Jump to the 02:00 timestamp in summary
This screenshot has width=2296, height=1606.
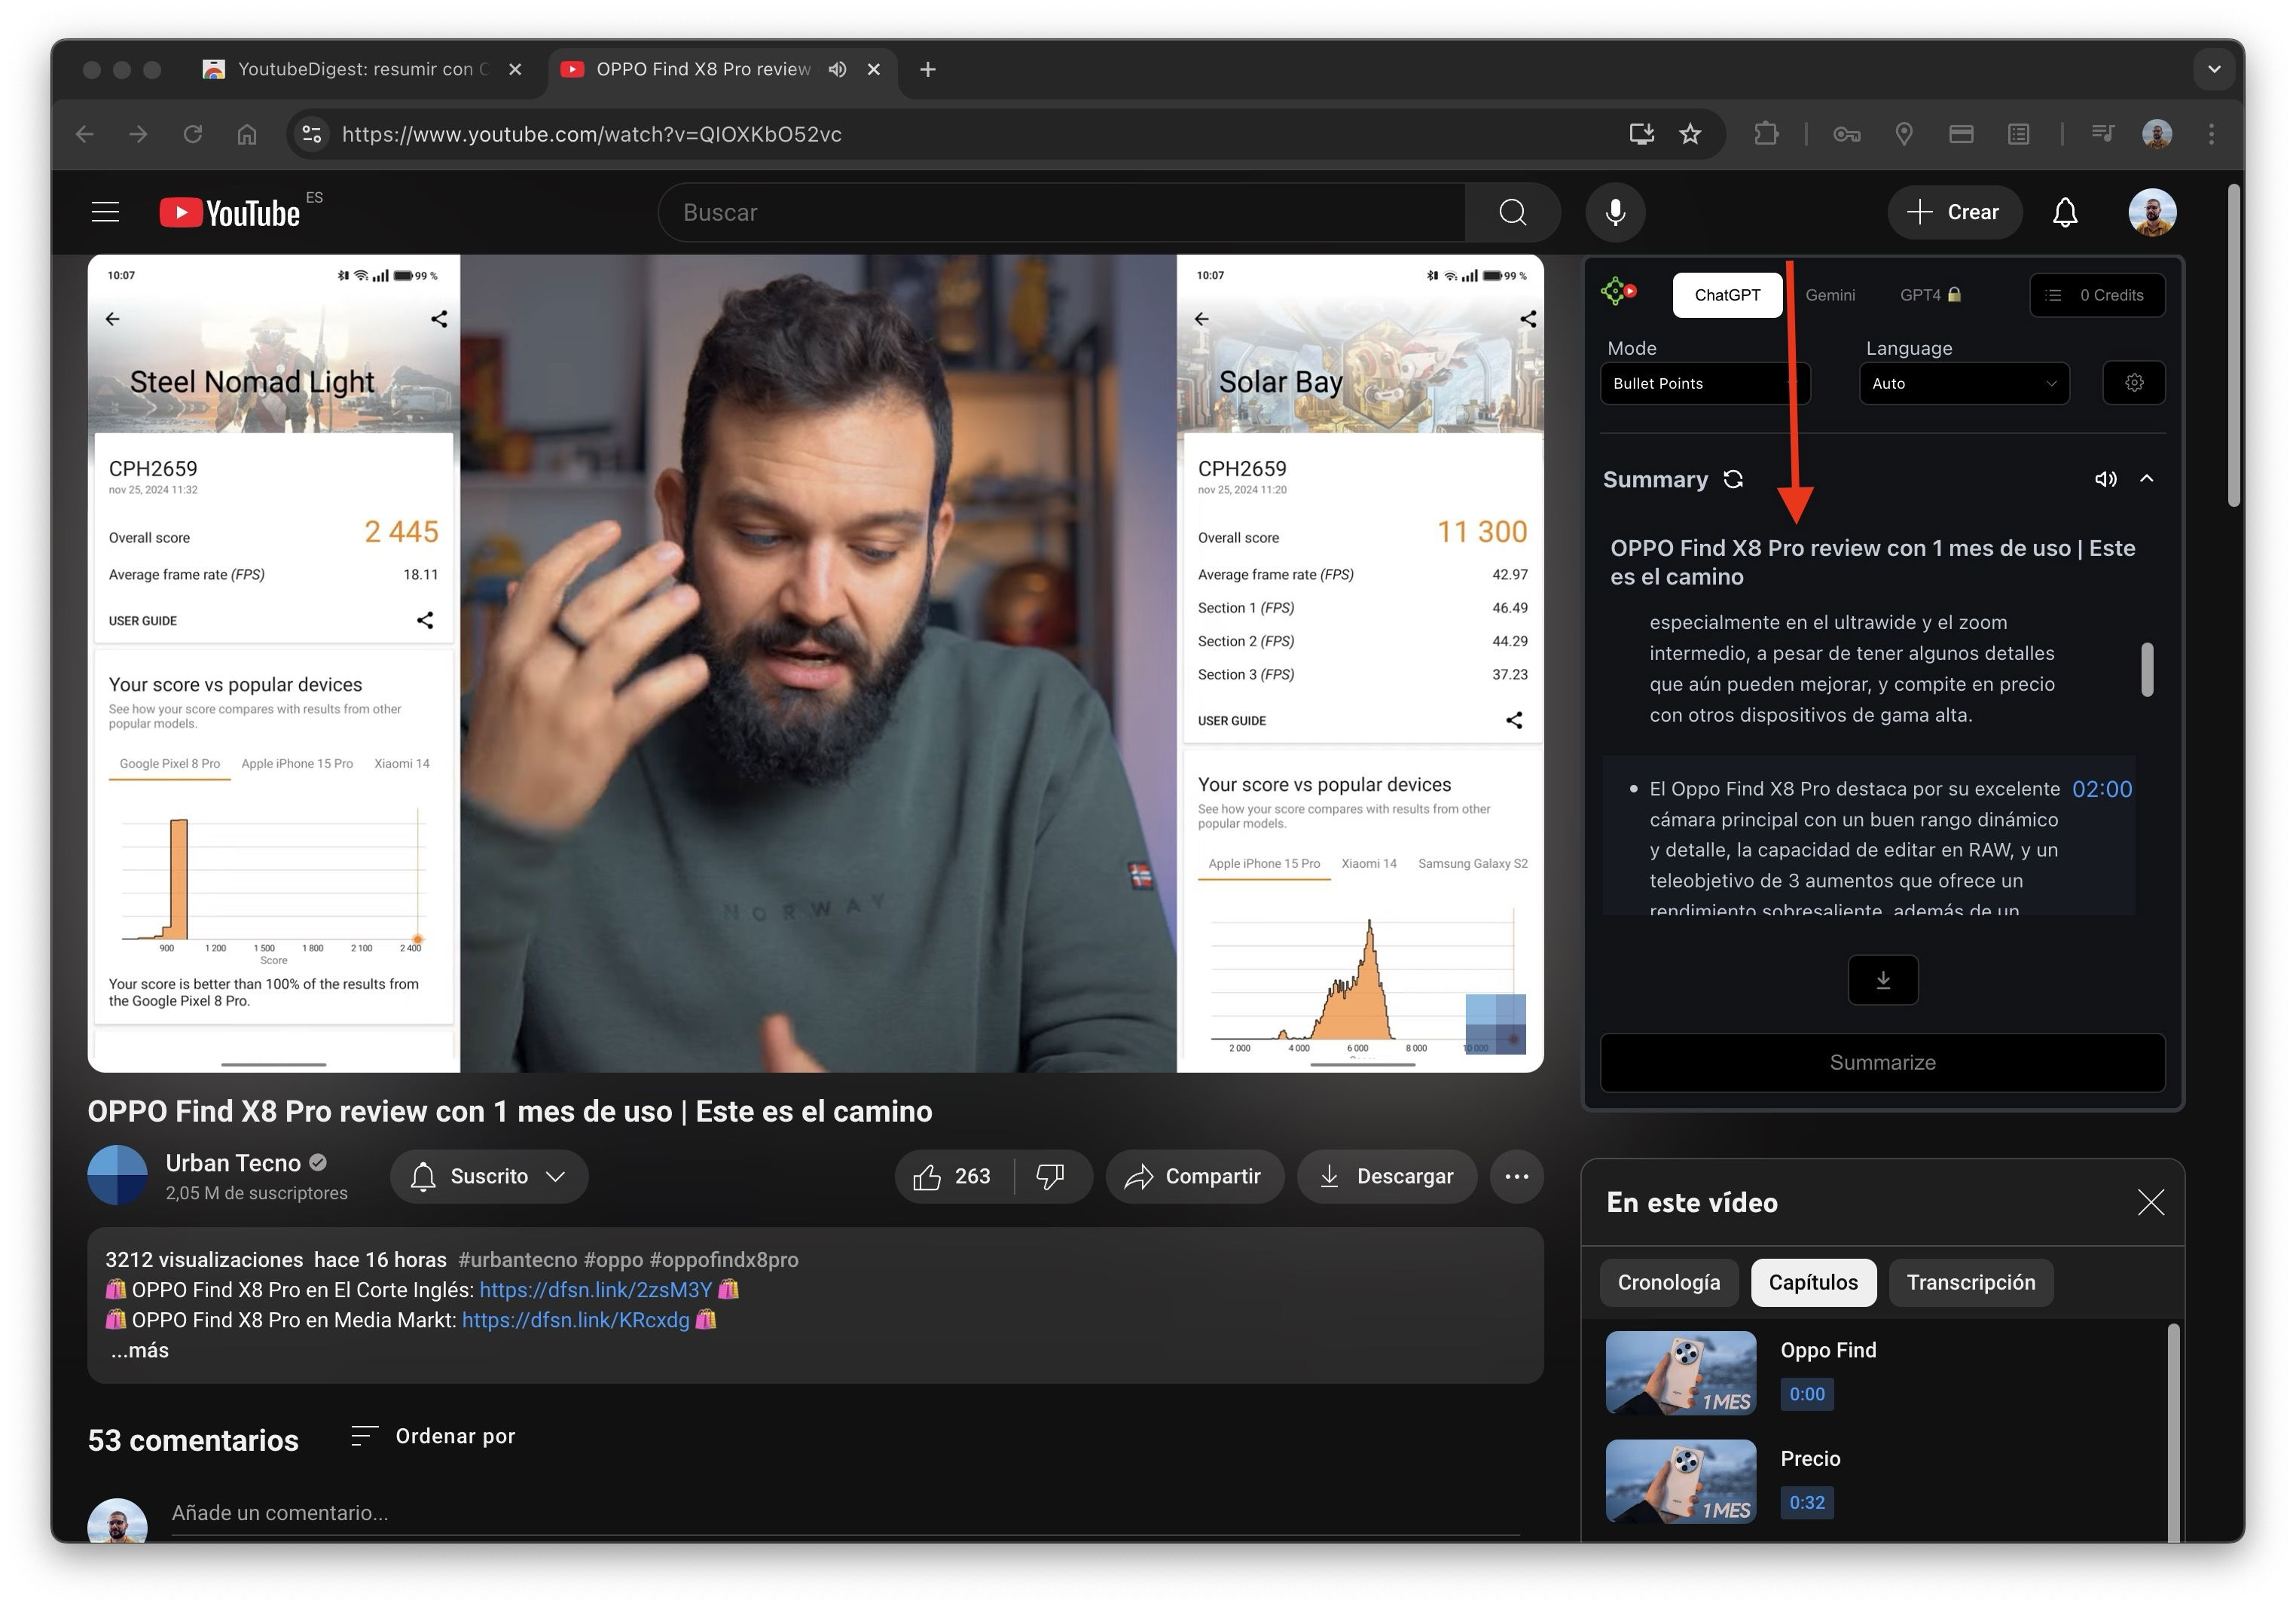(2101, 789)
